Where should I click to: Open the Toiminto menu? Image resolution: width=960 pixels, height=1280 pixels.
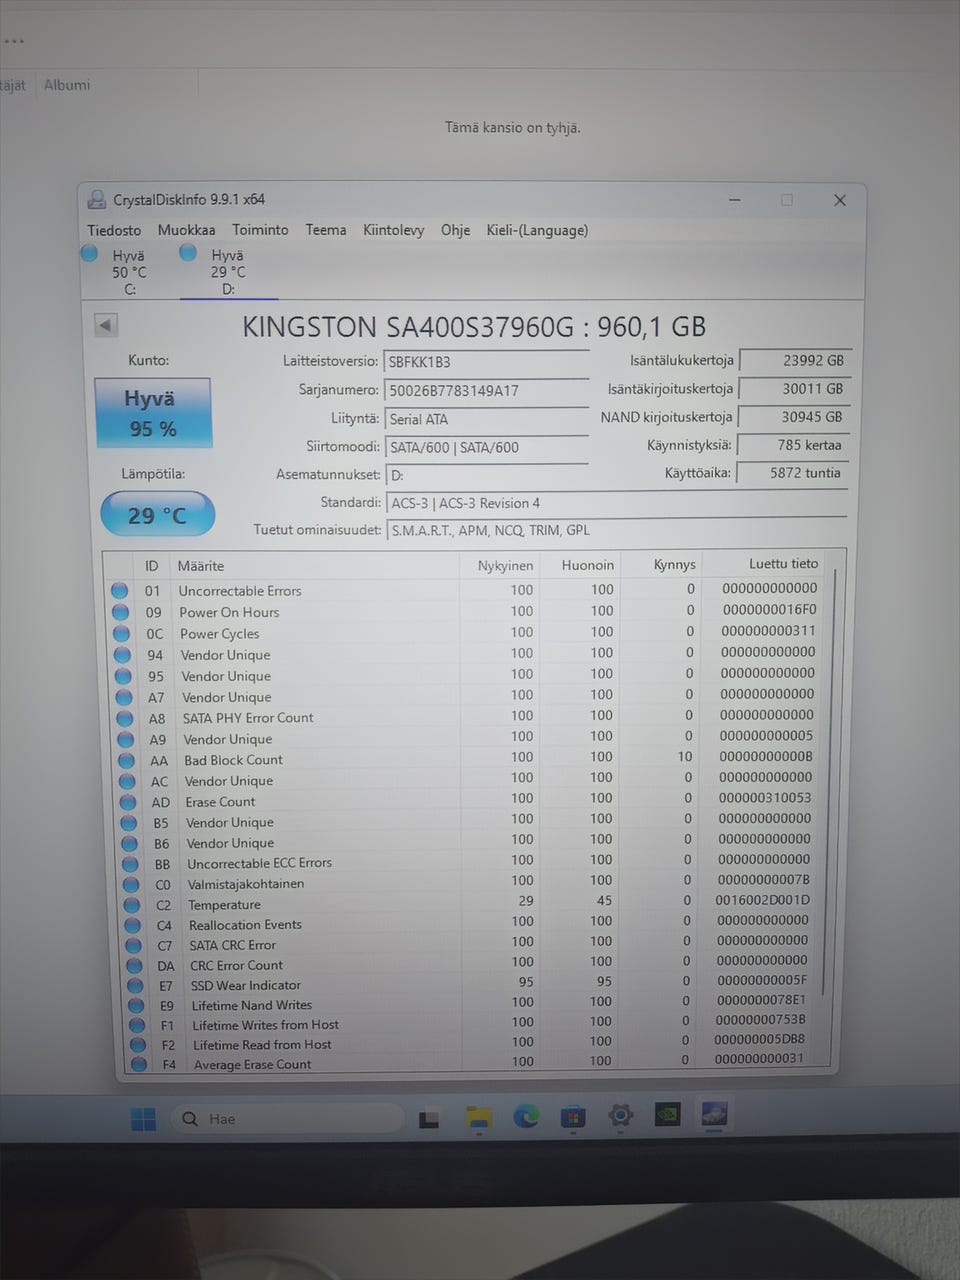[x=260, y=230]
